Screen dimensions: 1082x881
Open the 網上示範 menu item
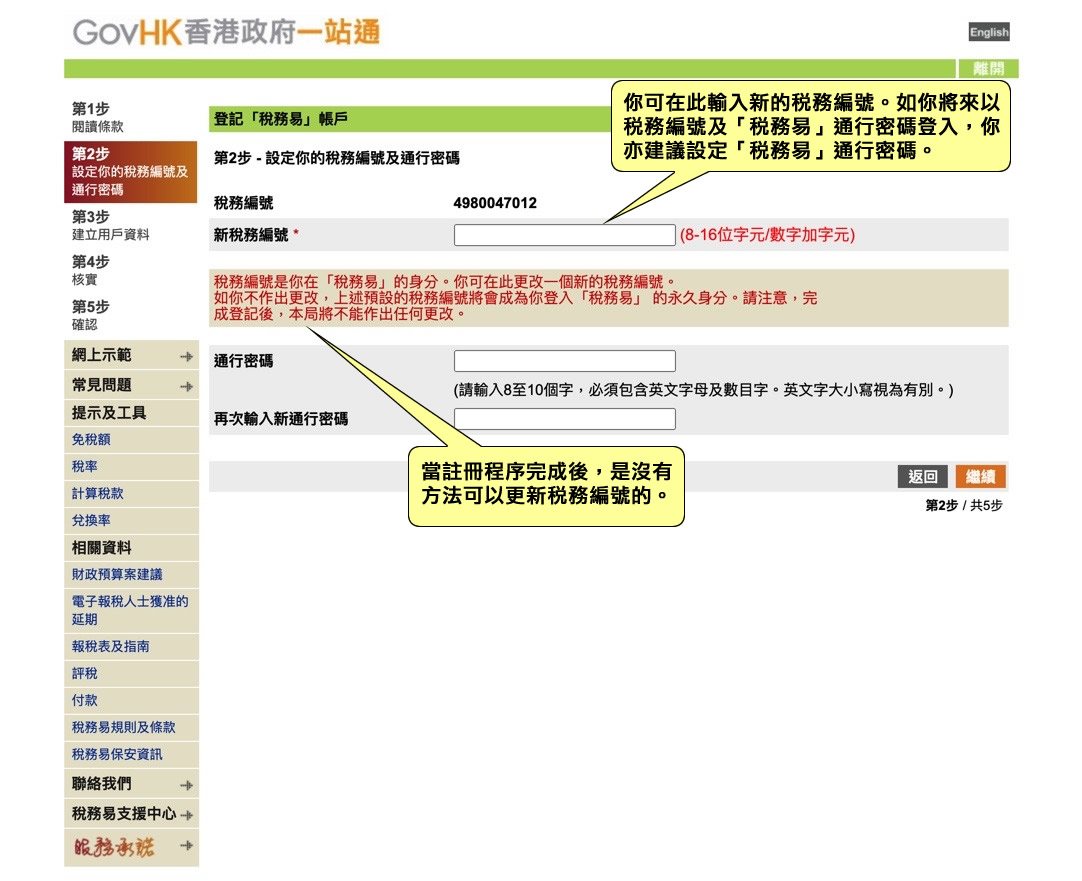point(131,355)
